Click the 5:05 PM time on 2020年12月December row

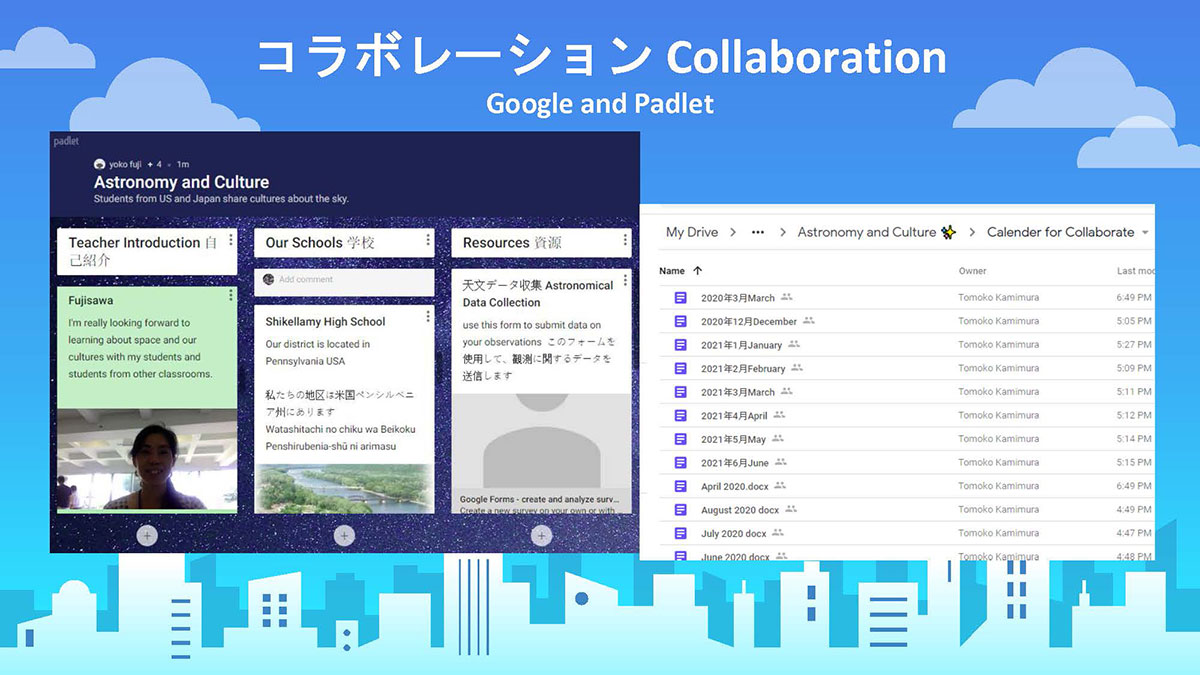point(1134,321)
